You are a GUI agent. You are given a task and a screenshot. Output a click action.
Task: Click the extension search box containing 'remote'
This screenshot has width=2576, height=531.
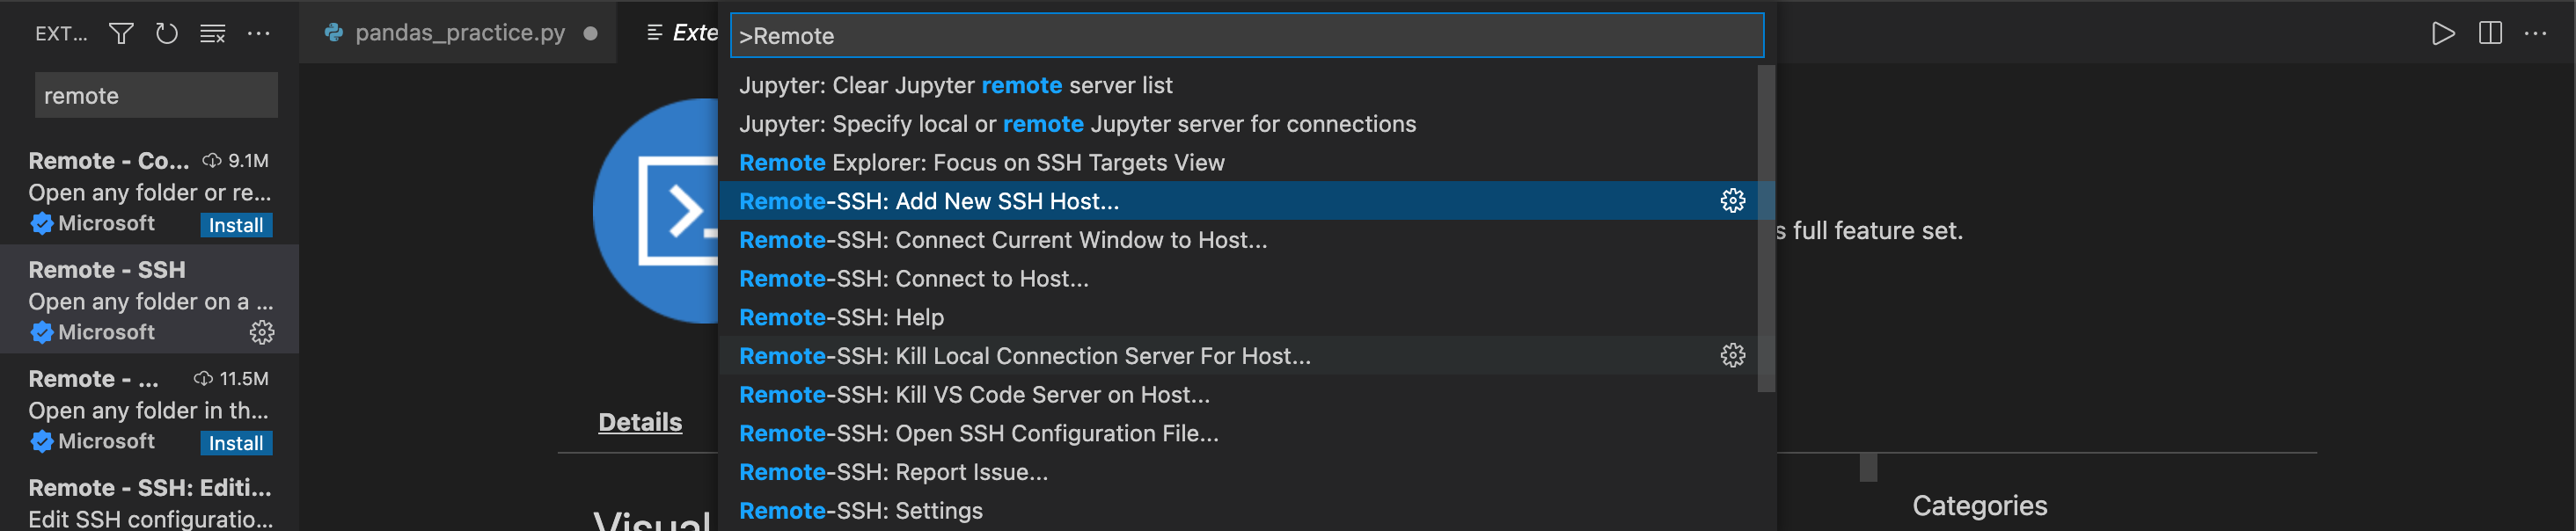tap(156, 95)
